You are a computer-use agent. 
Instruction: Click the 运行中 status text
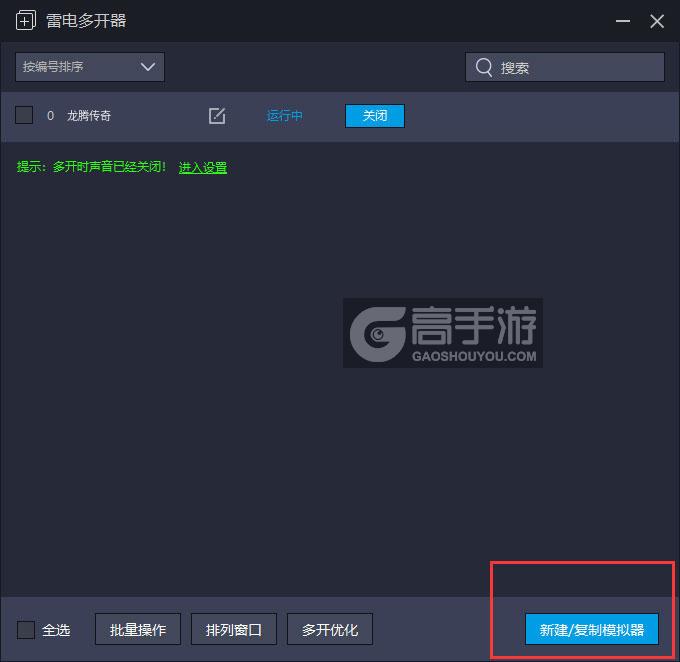click(284, 116)
